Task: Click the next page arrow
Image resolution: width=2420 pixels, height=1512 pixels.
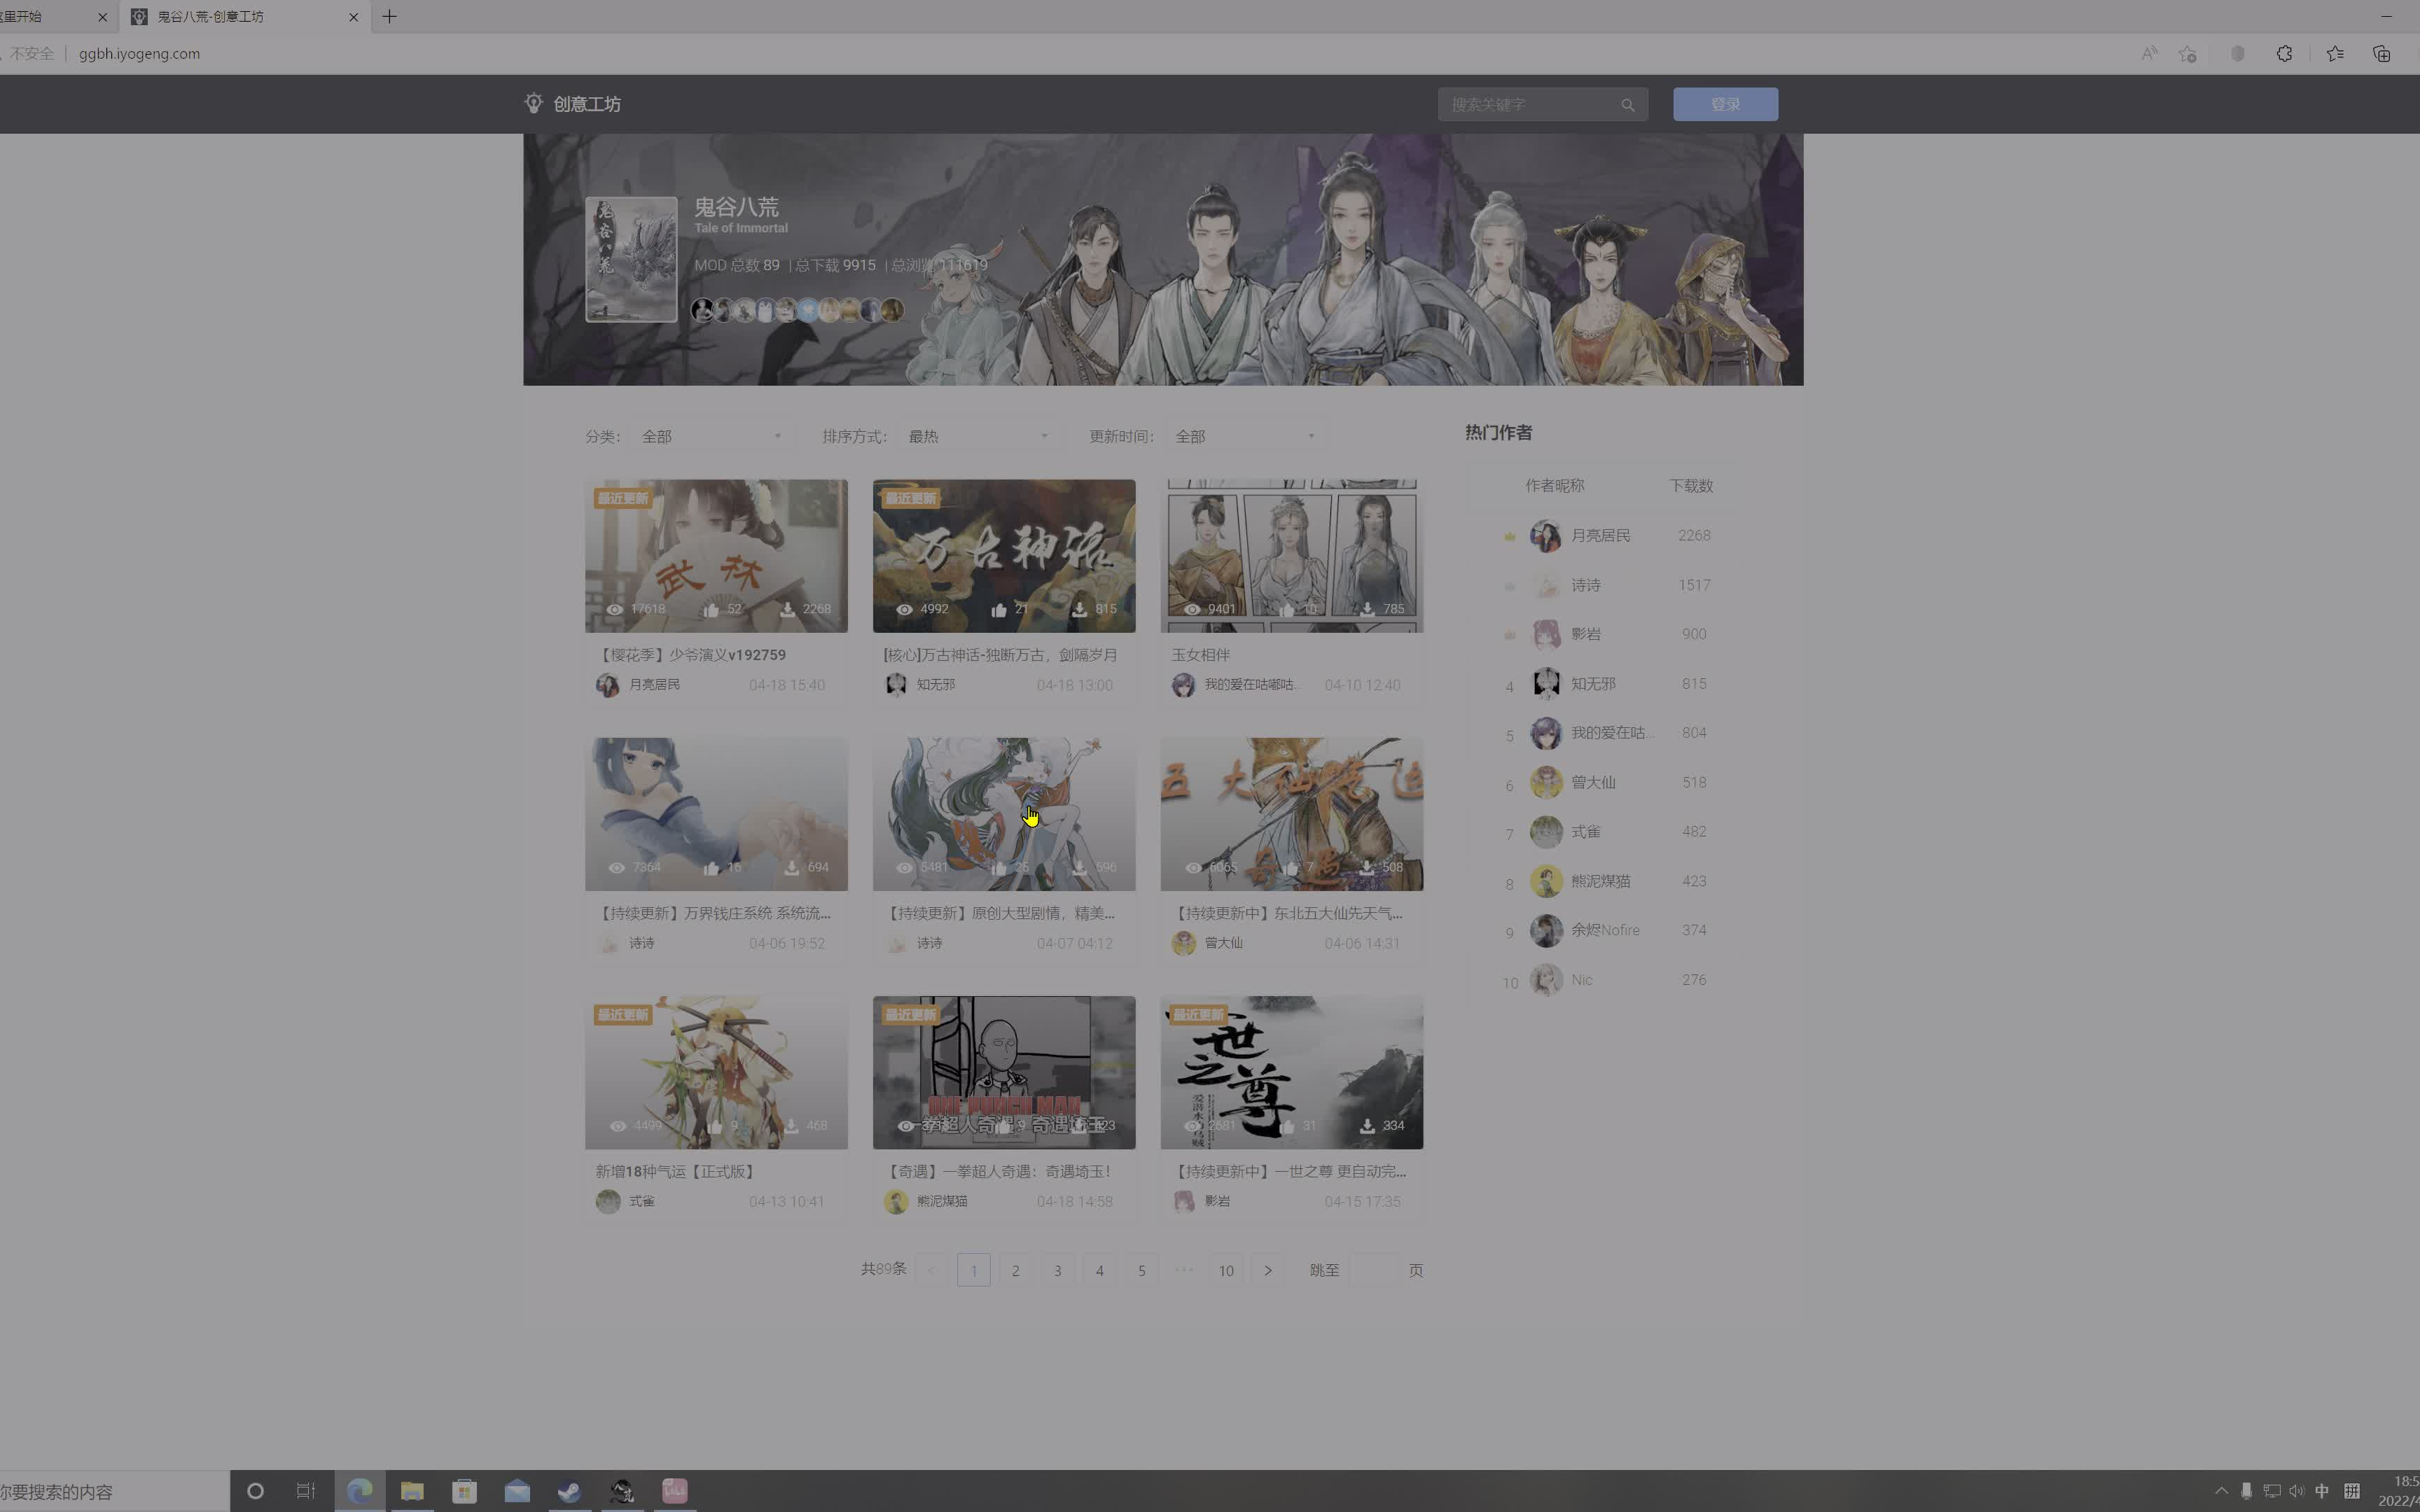Action: (x=1267, y=1270)
